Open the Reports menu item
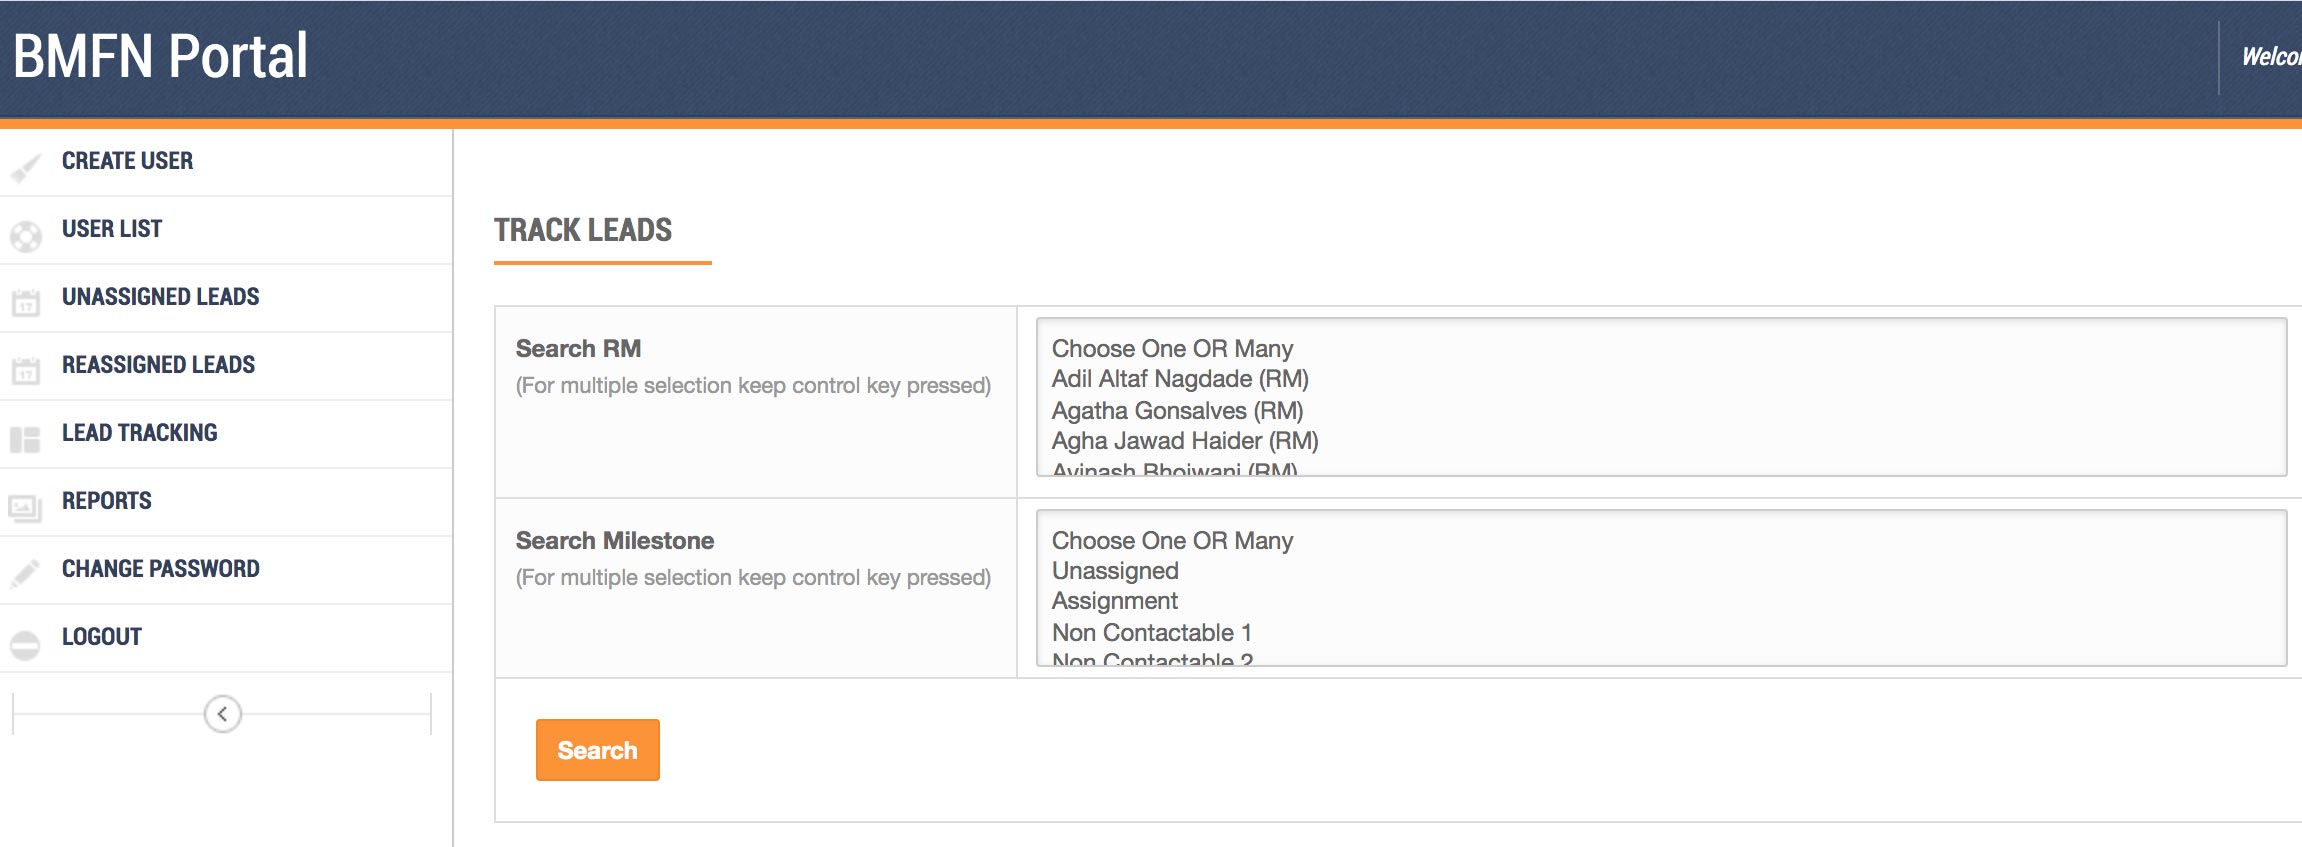The width and height of the screenshot is (2302, 847). click(x=107, y=501)
